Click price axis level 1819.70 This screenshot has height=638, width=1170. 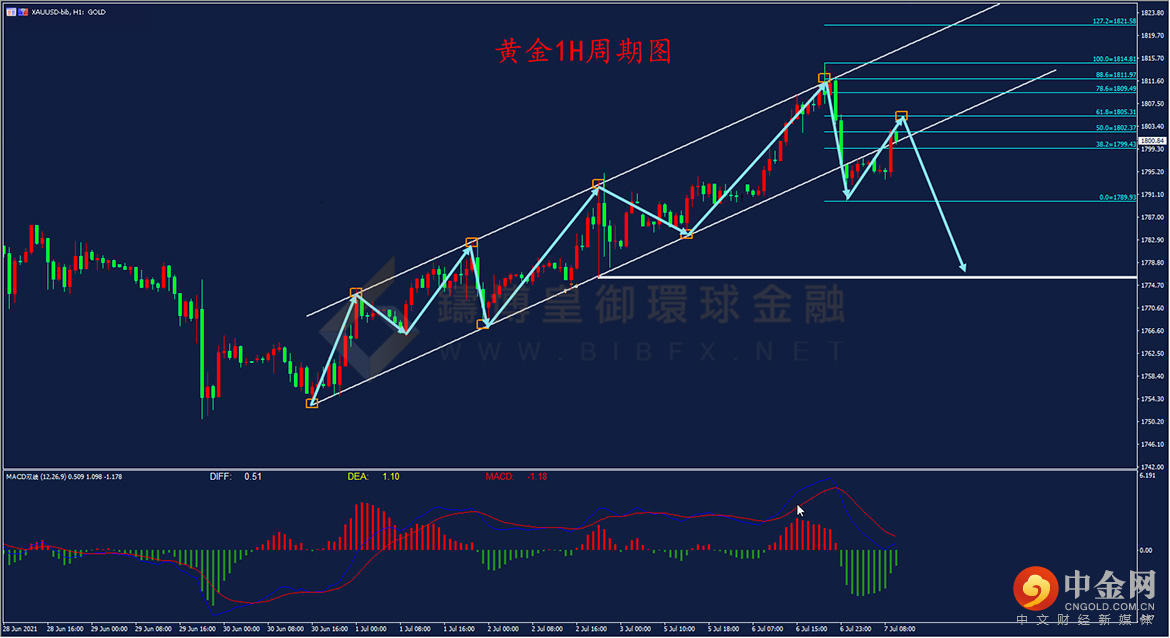1152,35
